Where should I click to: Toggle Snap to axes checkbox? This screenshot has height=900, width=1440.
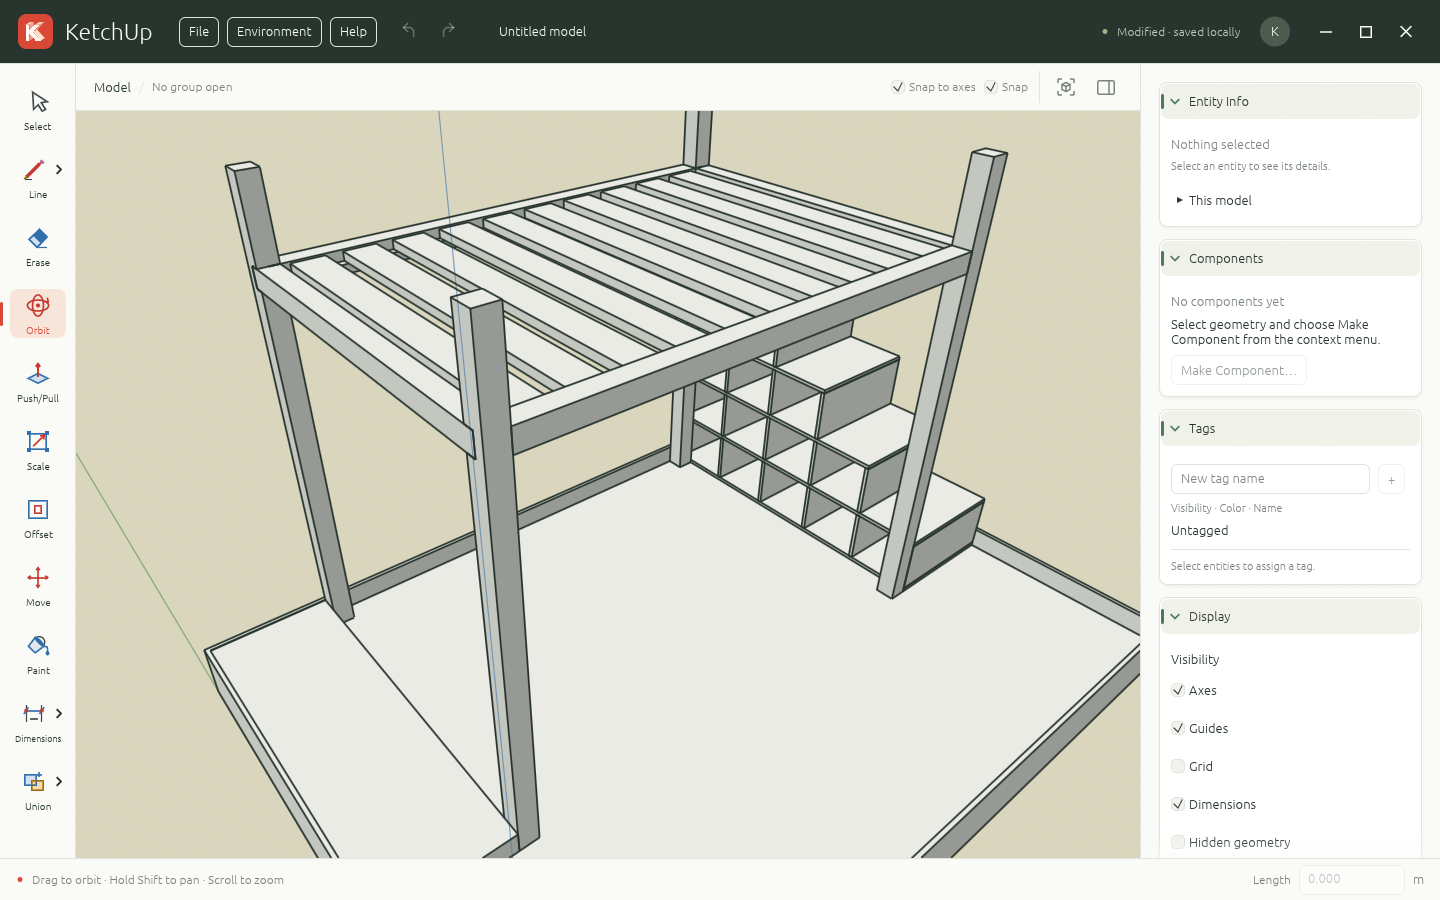click(x=898, y=87)
